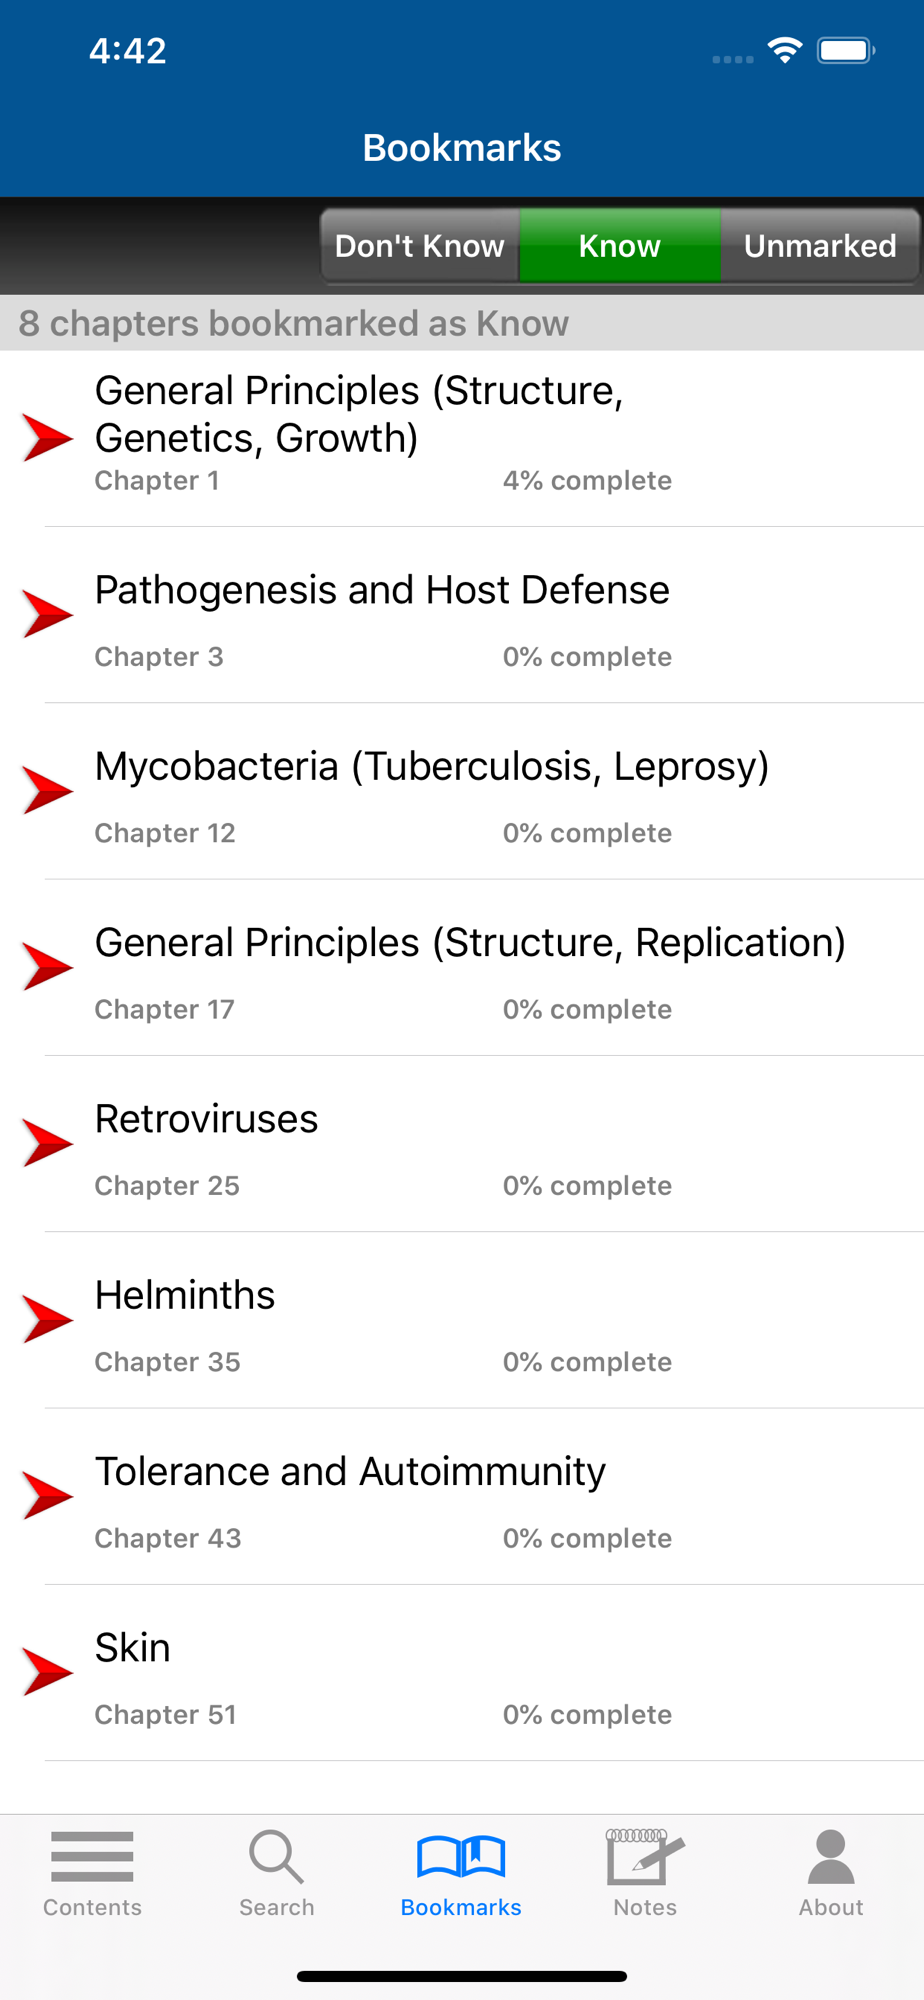
Task: Tap red arrow beside Skin chapter
Action: click(x=47, y=1672)
